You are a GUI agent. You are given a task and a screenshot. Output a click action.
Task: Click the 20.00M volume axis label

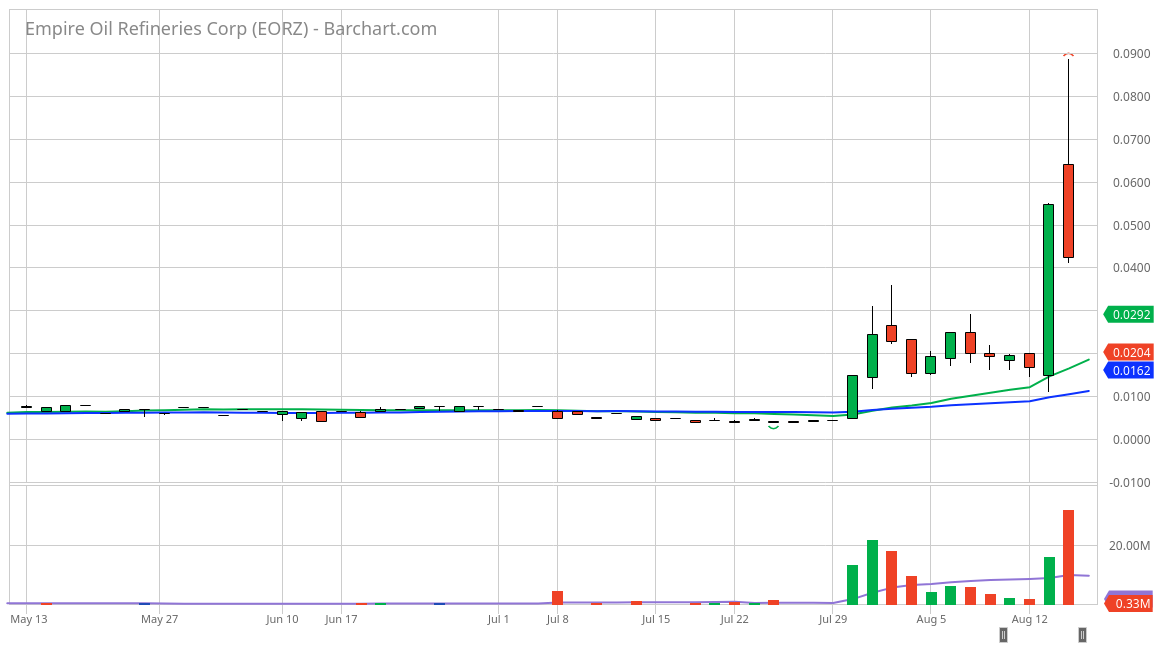1129,546
